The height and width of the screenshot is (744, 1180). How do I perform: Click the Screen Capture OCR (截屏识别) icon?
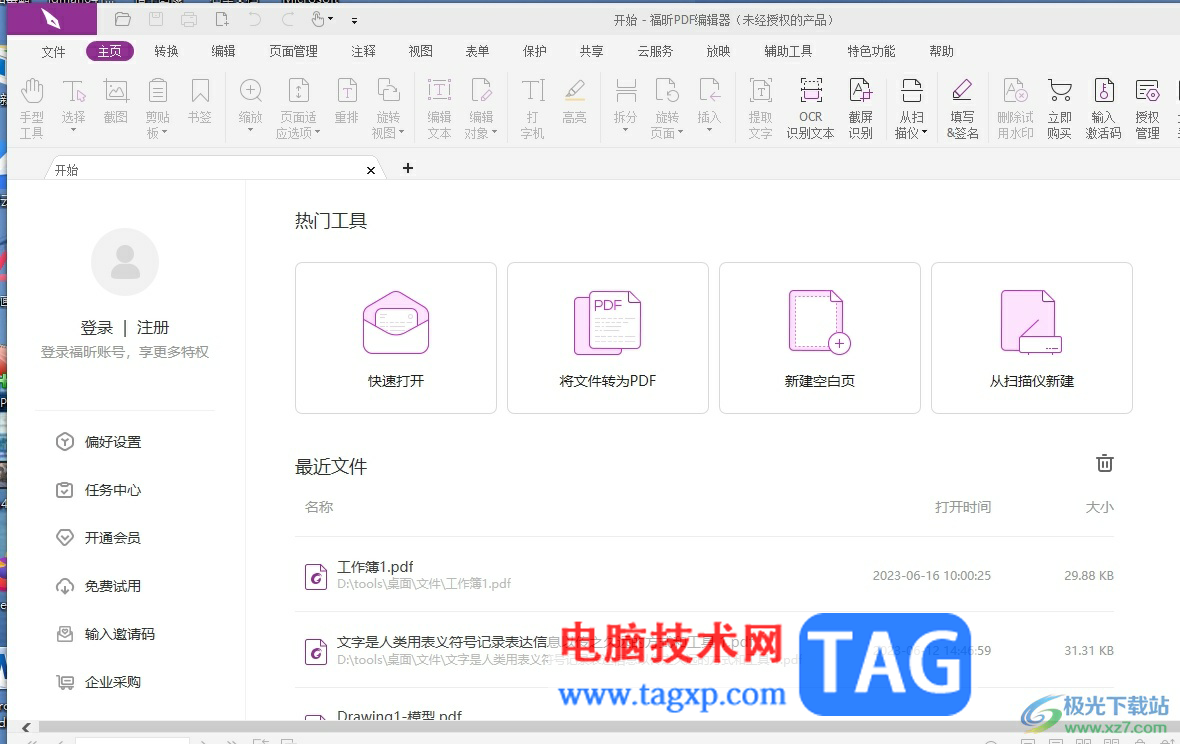861,108
